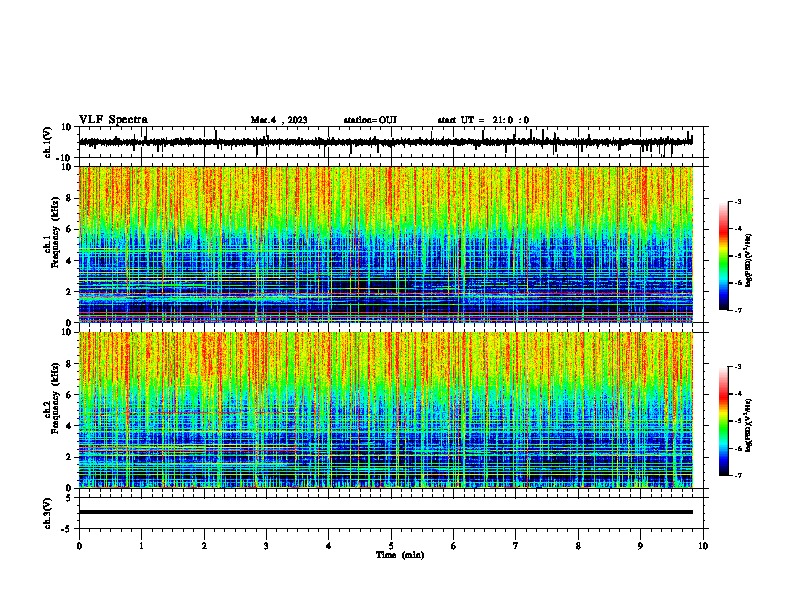Click the "2" kHz tick of ch.2 spectrogram
Screen dimensions: 792x612
tap(69, 457)
